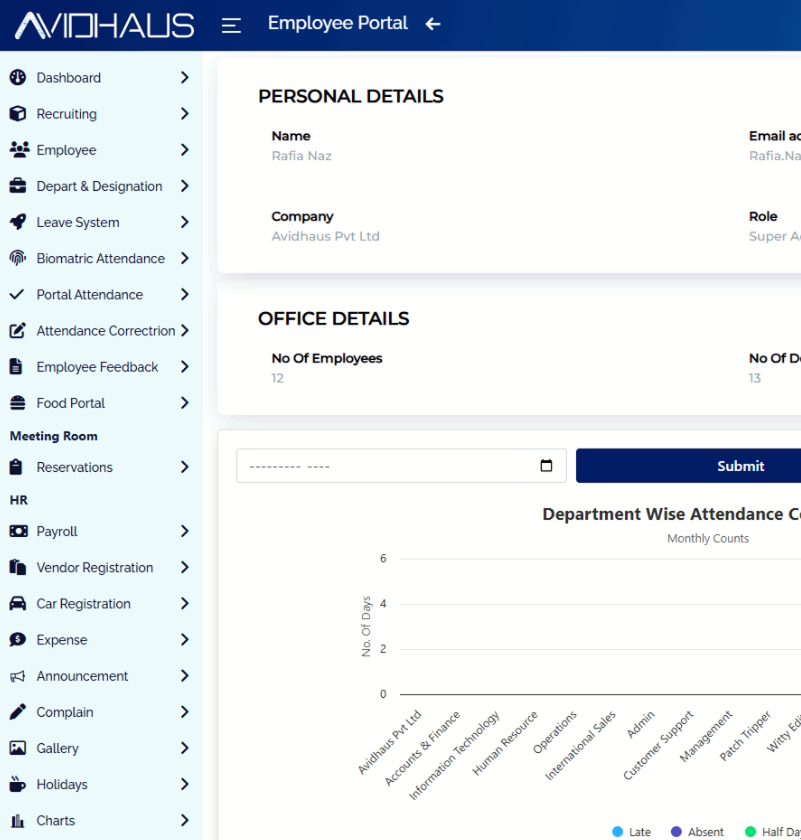Click the hamburger menu icon in header
Screen dimensions: 801x840
click(231, 25)
